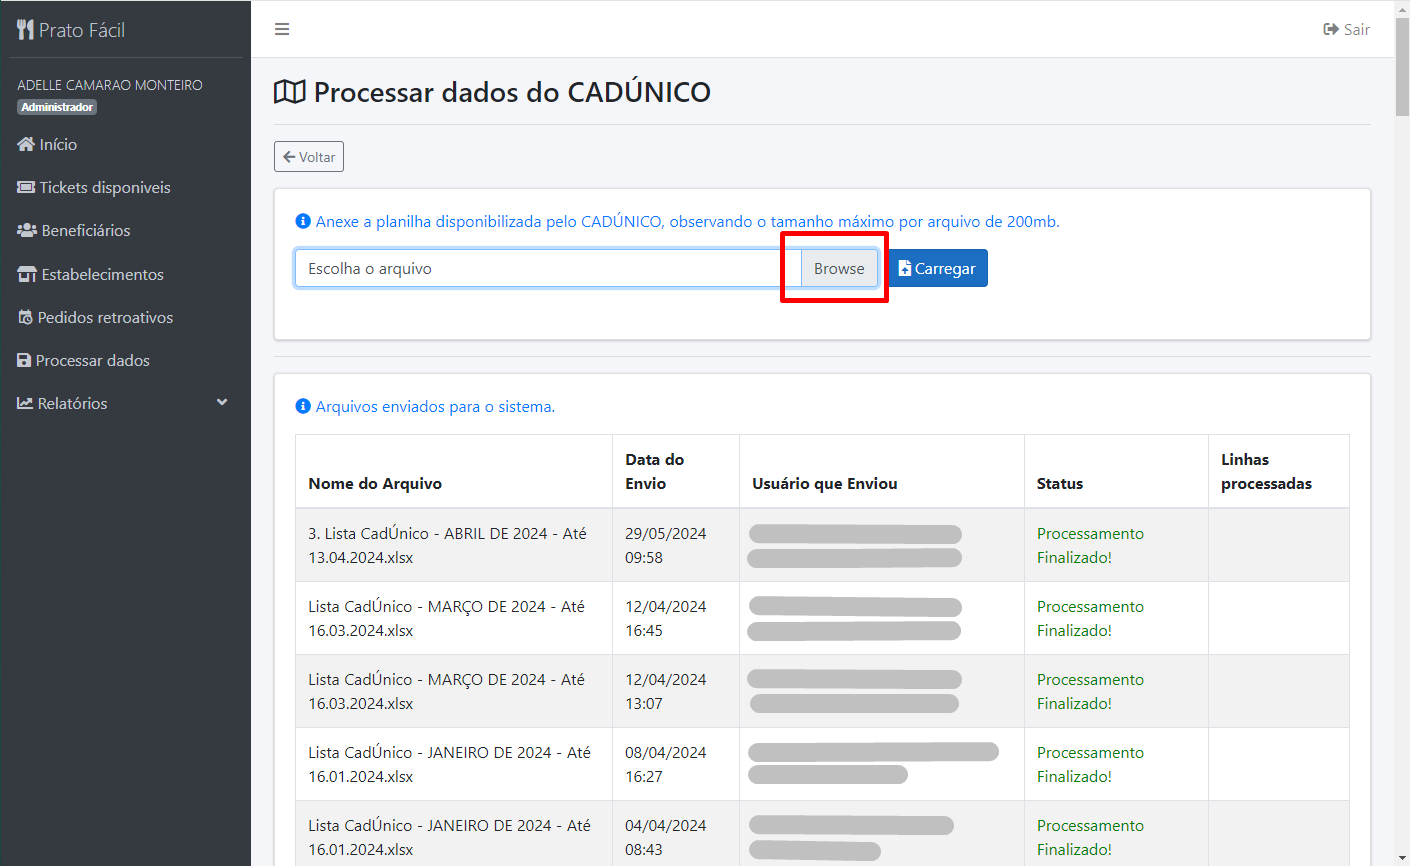Click the save icon beside Processar dados
The height and width of the screenshot is (866, 1410).
pyautogui.click(x=24, y=361)
